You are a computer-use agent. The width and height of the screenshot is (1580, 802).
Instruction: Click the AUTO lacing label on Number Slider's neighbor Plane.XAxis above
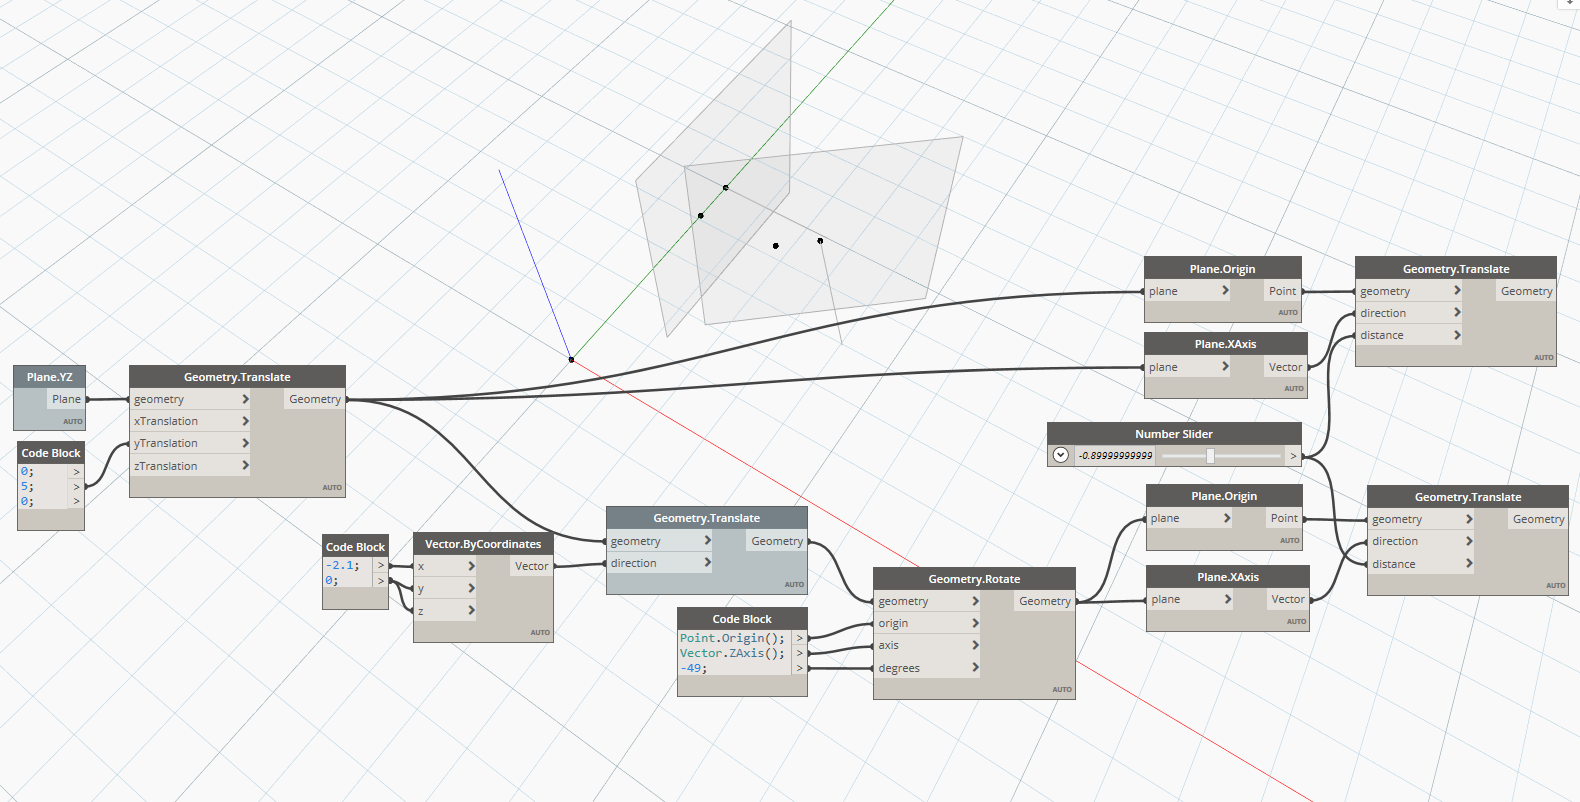(1294, 388)
